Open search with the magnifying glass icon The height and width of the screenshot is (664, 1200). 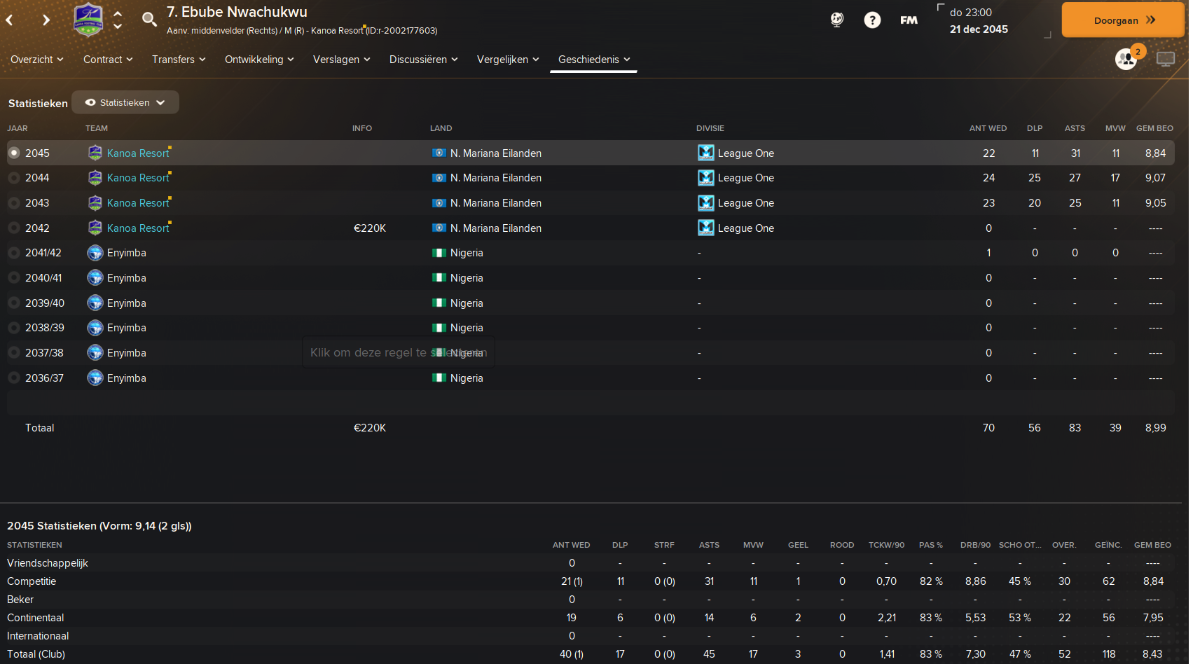click(x=149, y=19)
